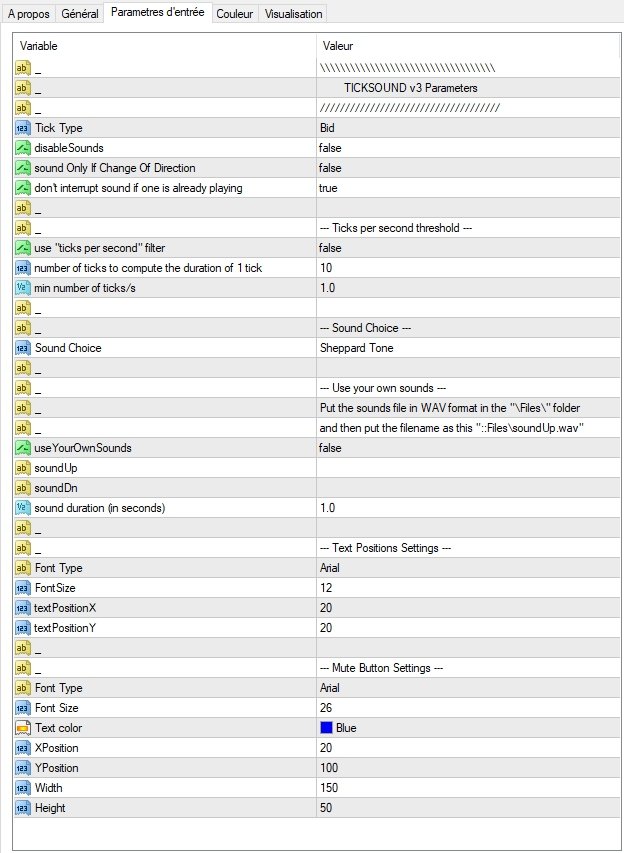This screenshot has height=853, width=624.
Task: Click the icon next to sound Only If Change Of Direction
Action: click(23, 168)
